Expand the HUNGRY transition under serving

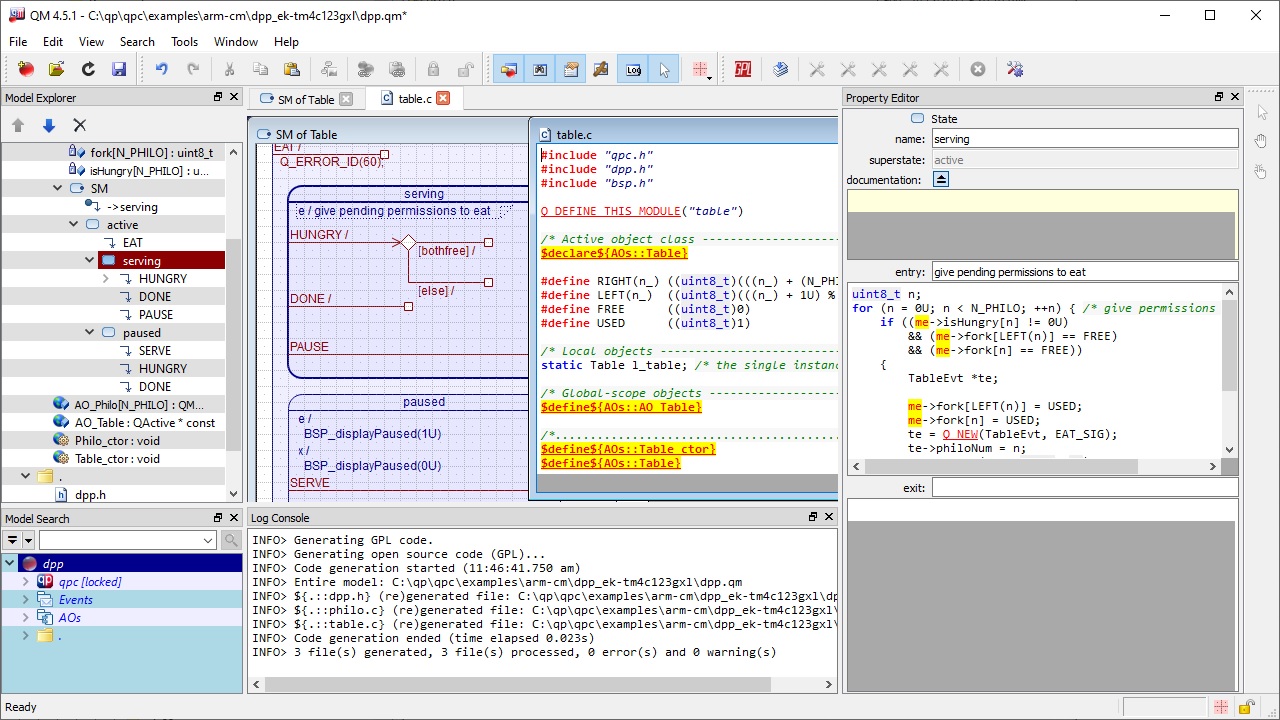(106, 279)
